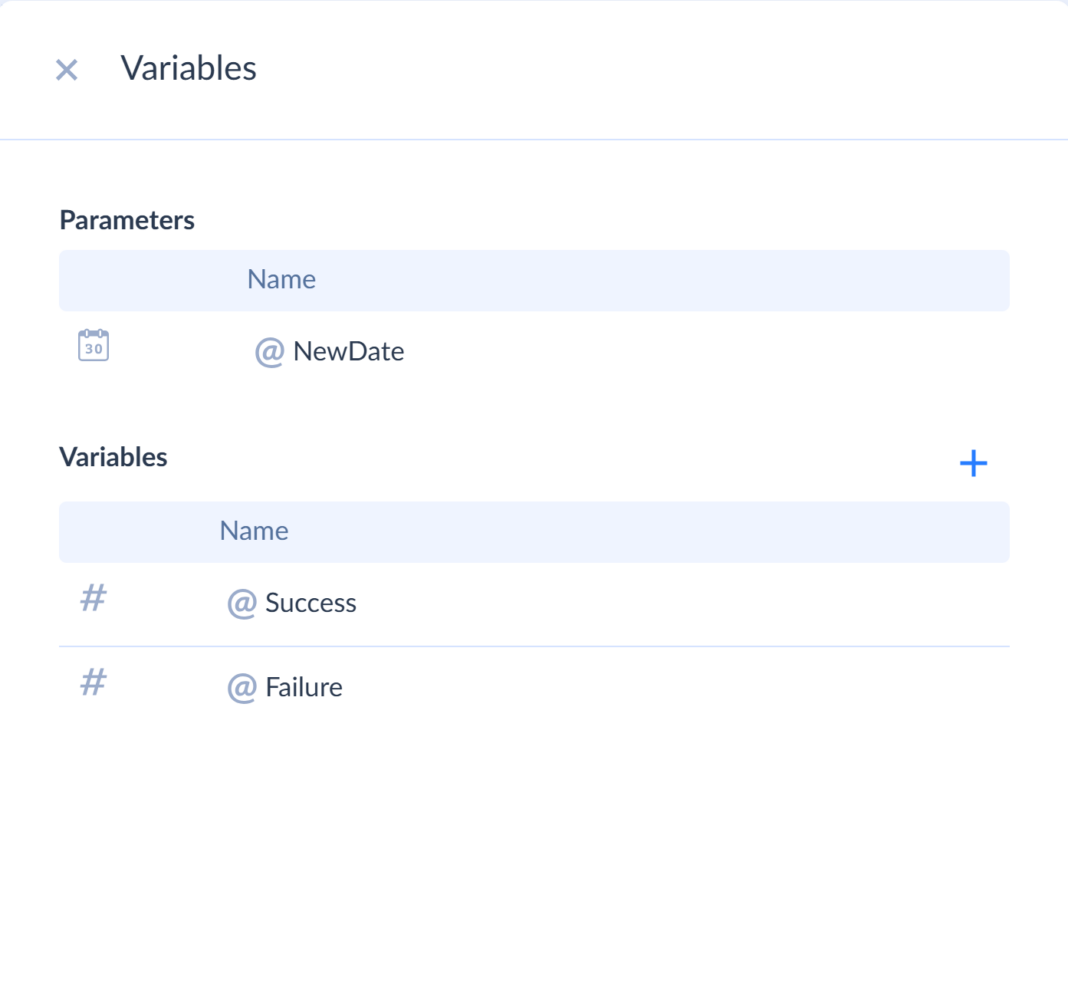Click the @ symbol beside NewDate

tap(269, 352)
